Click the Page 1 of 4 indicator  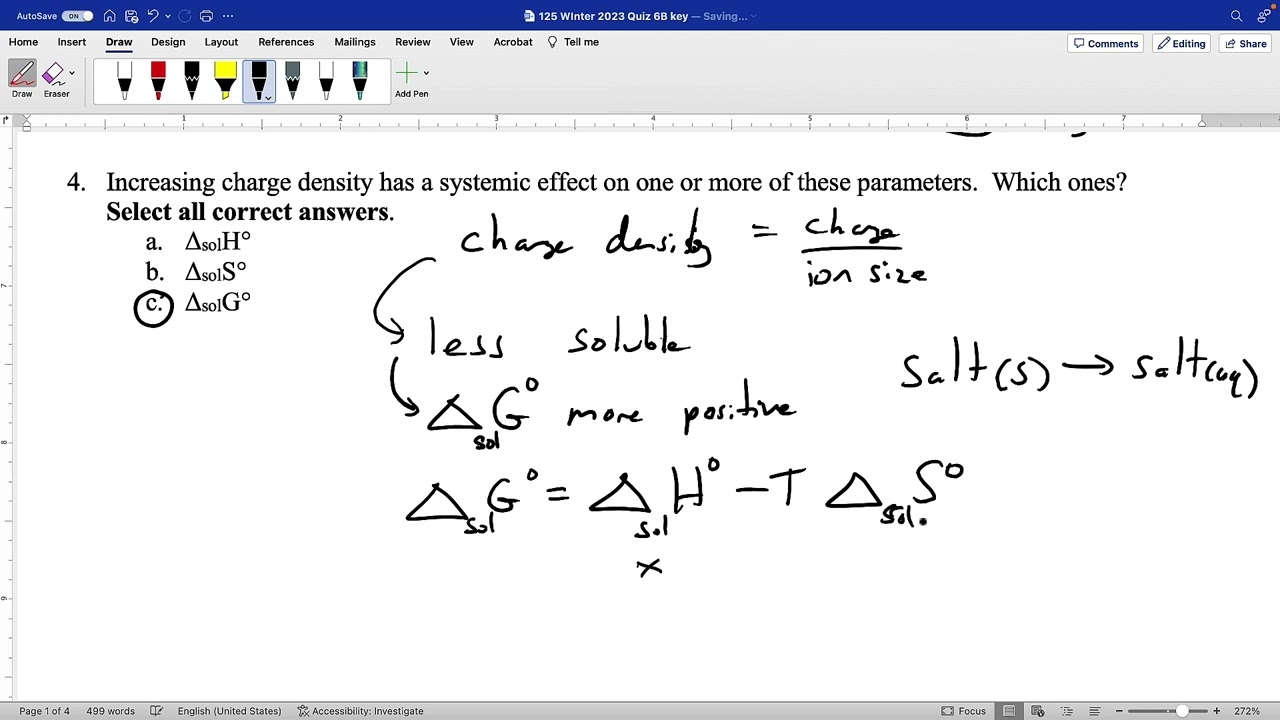tap(44, 711)
